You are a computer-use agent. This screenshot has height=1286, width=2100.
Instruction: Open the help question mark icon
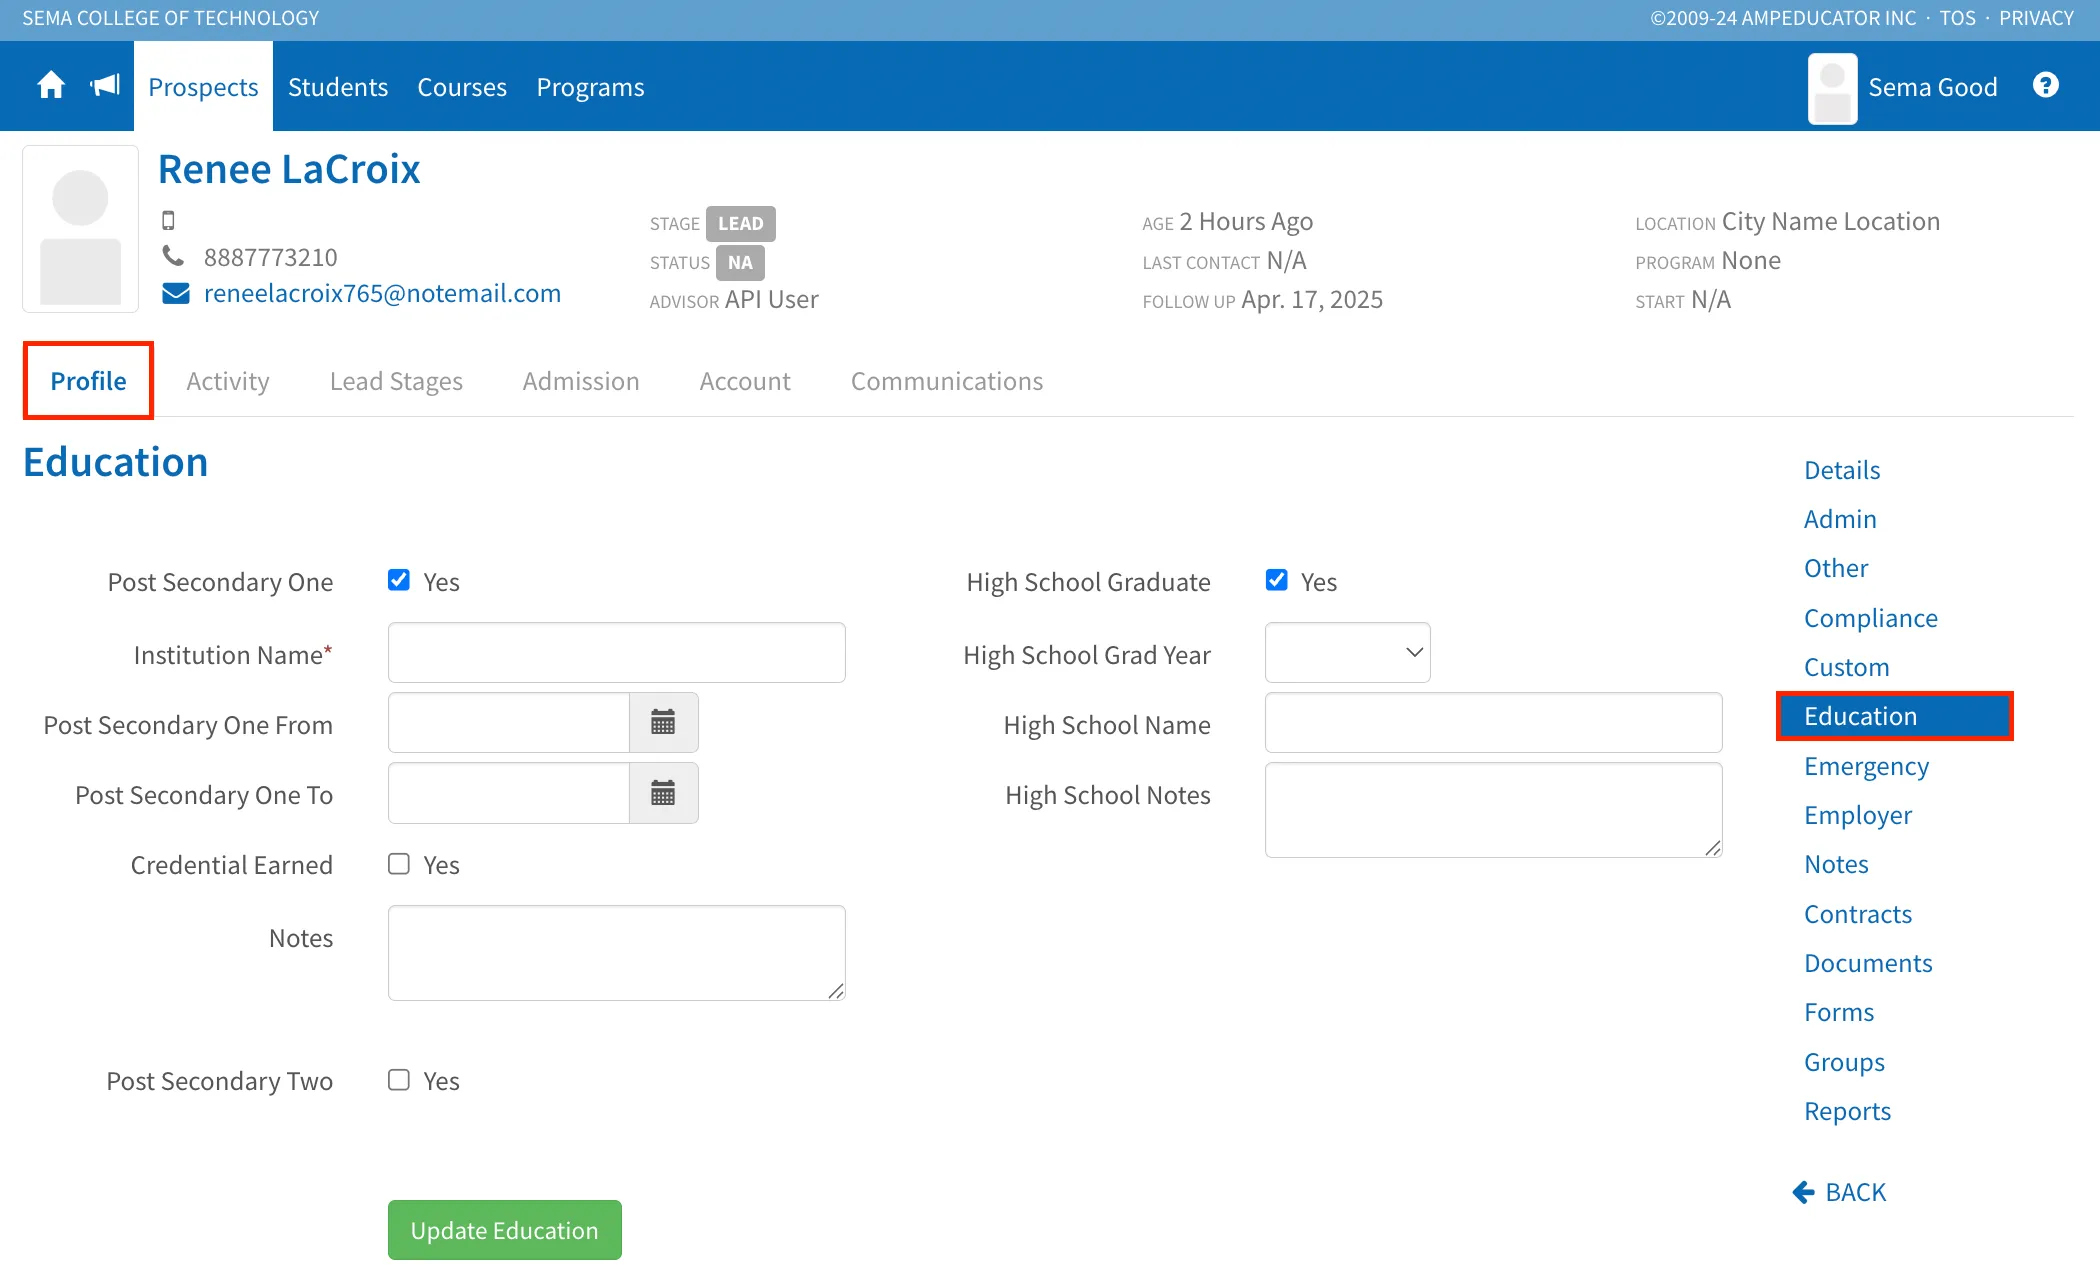(x=2046, y=86)
